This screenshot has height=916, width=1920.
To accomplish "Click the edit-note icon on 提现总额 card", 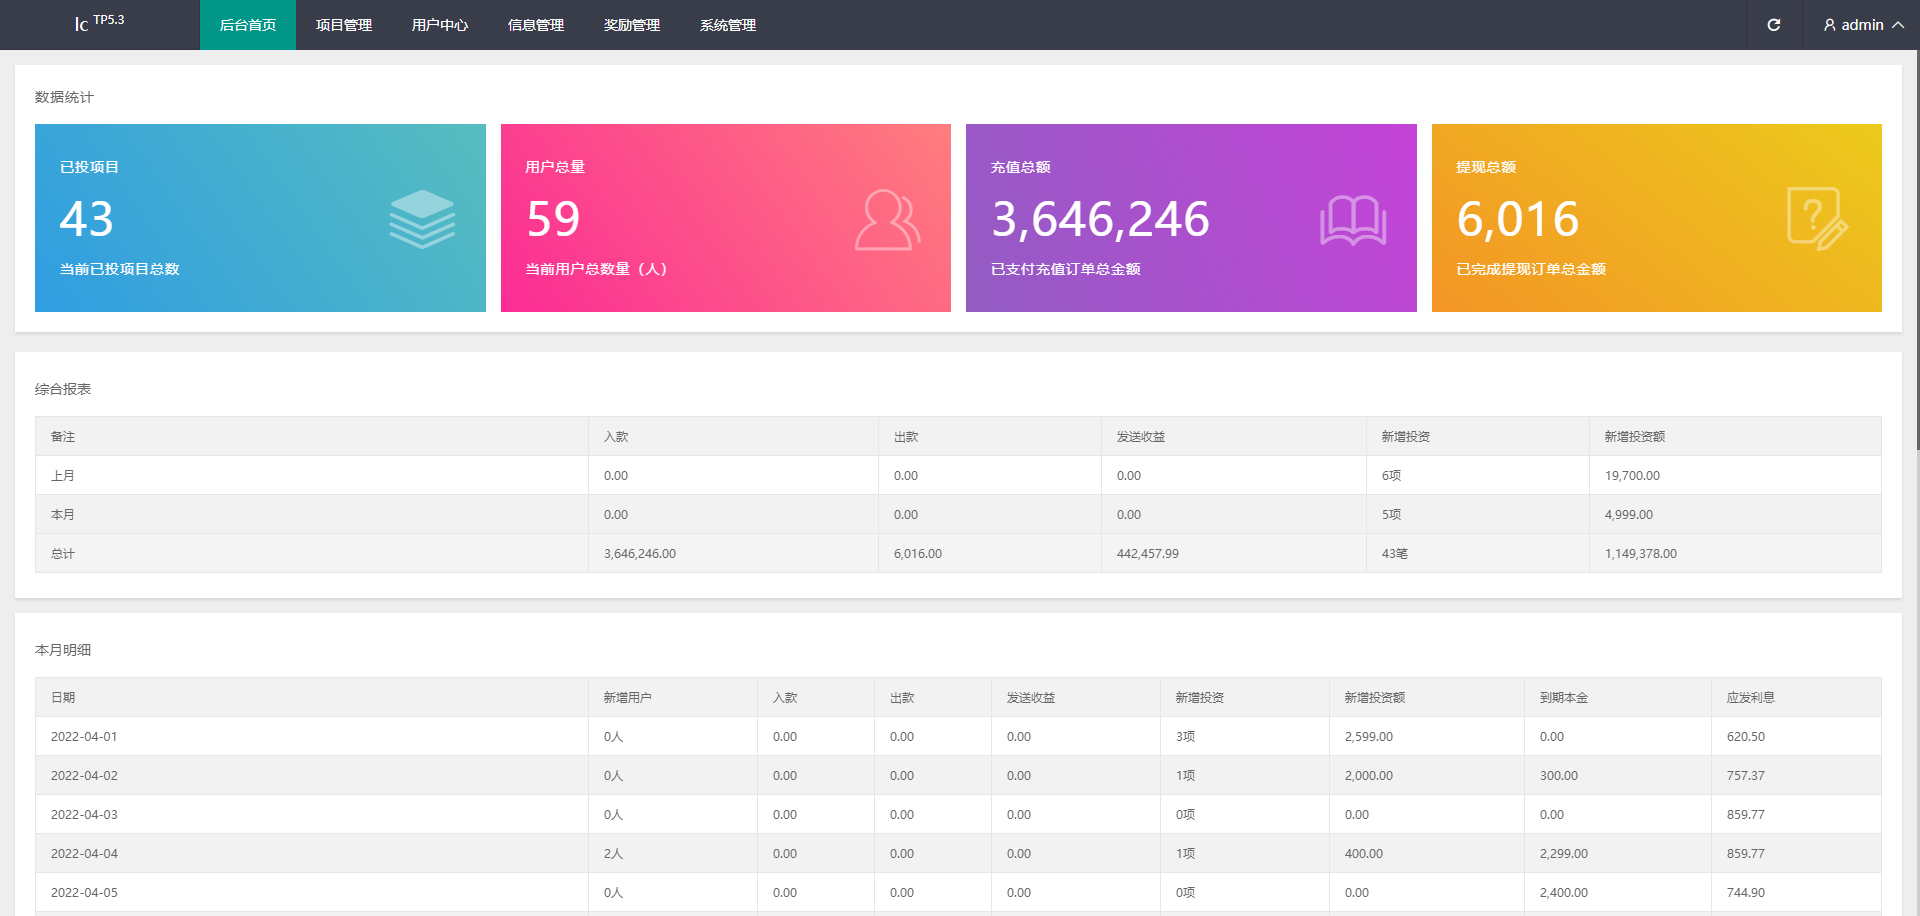I will point(1816,219).
